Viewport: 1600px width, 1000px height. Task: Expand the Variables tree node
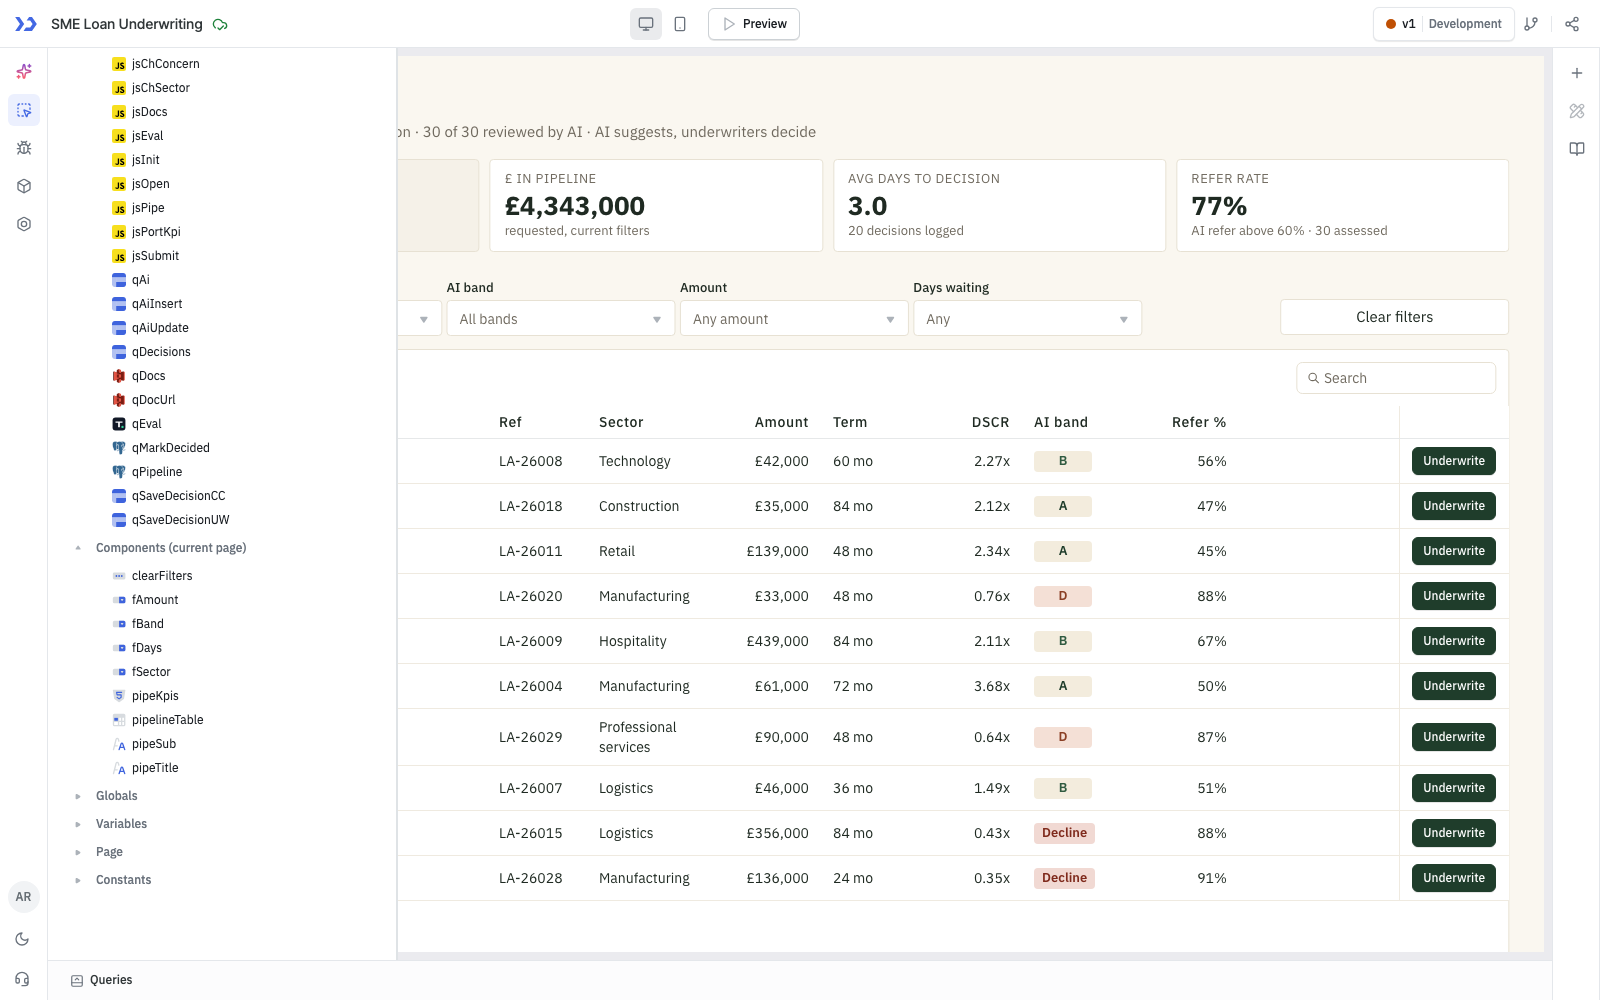78,824
